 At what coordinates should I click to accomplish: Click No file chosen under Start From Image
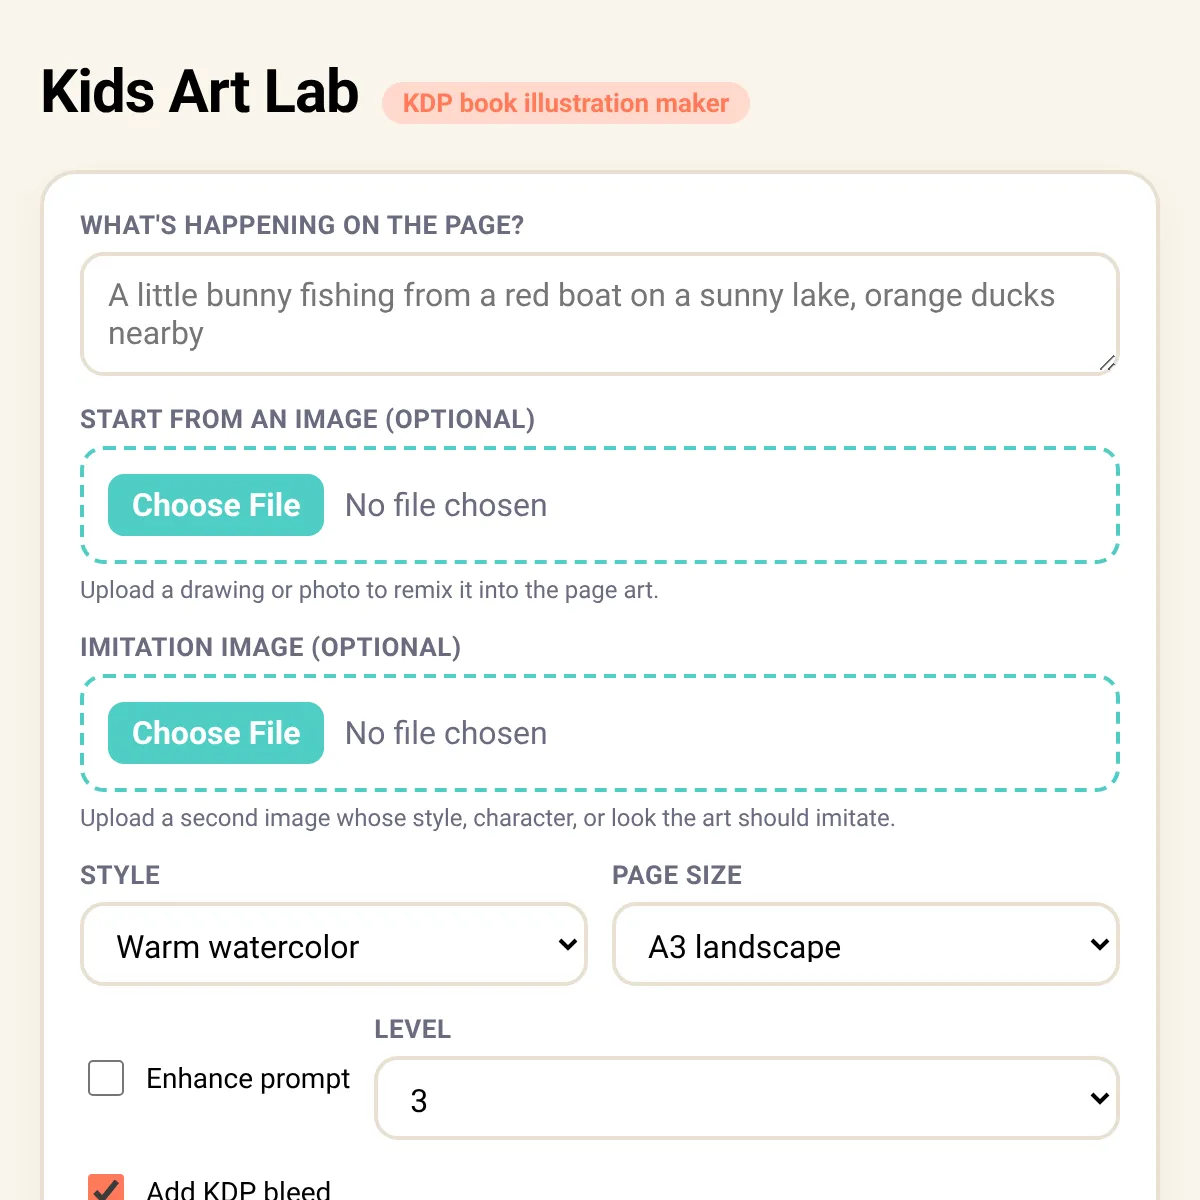(446, 505)
